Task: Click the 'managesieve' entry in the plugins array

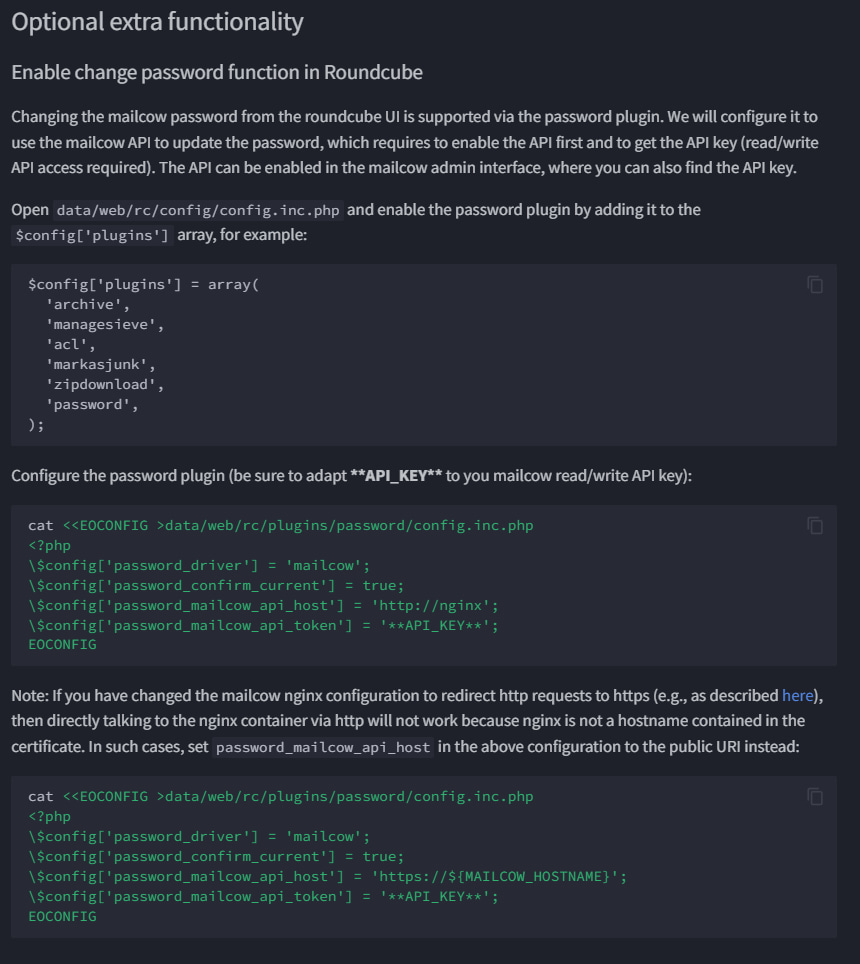Action: [105, 325]
